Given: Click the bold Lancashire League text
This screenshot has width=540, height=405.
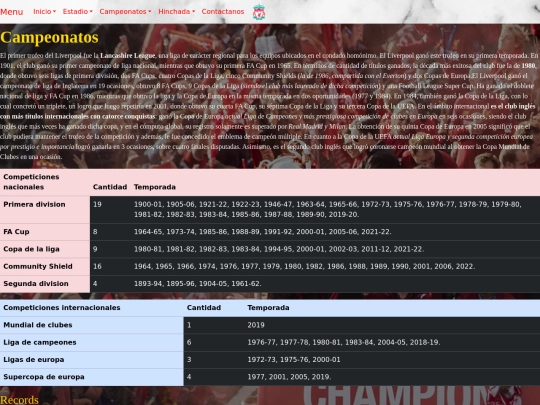Looking at the screenshot, I should tap(128, 55).
